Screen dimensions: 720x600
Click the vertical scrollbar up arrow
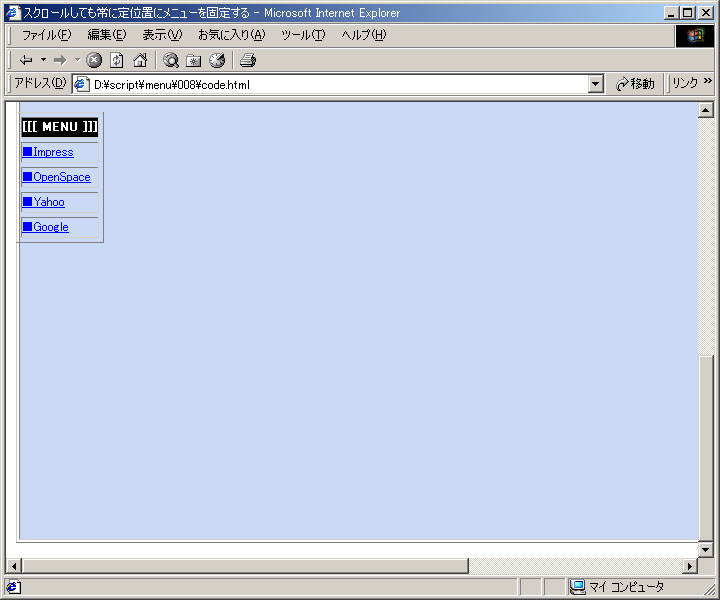[705, 110]
